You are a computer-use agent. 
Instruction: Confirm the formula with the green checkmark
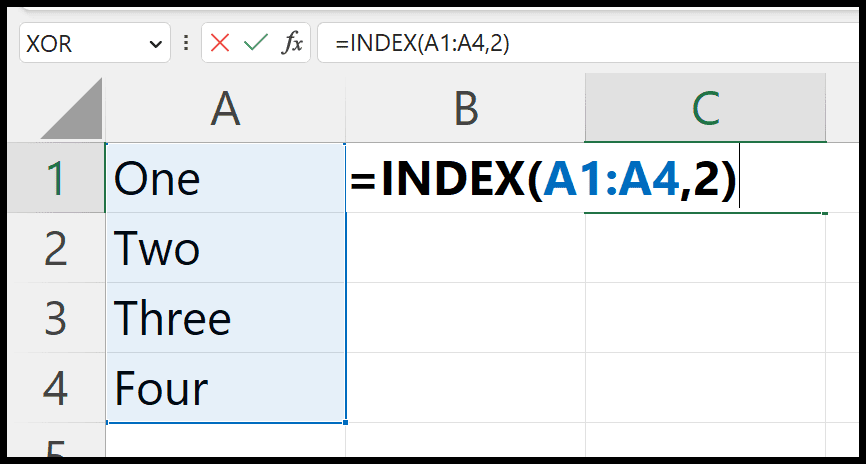click(x=255, y=43)
